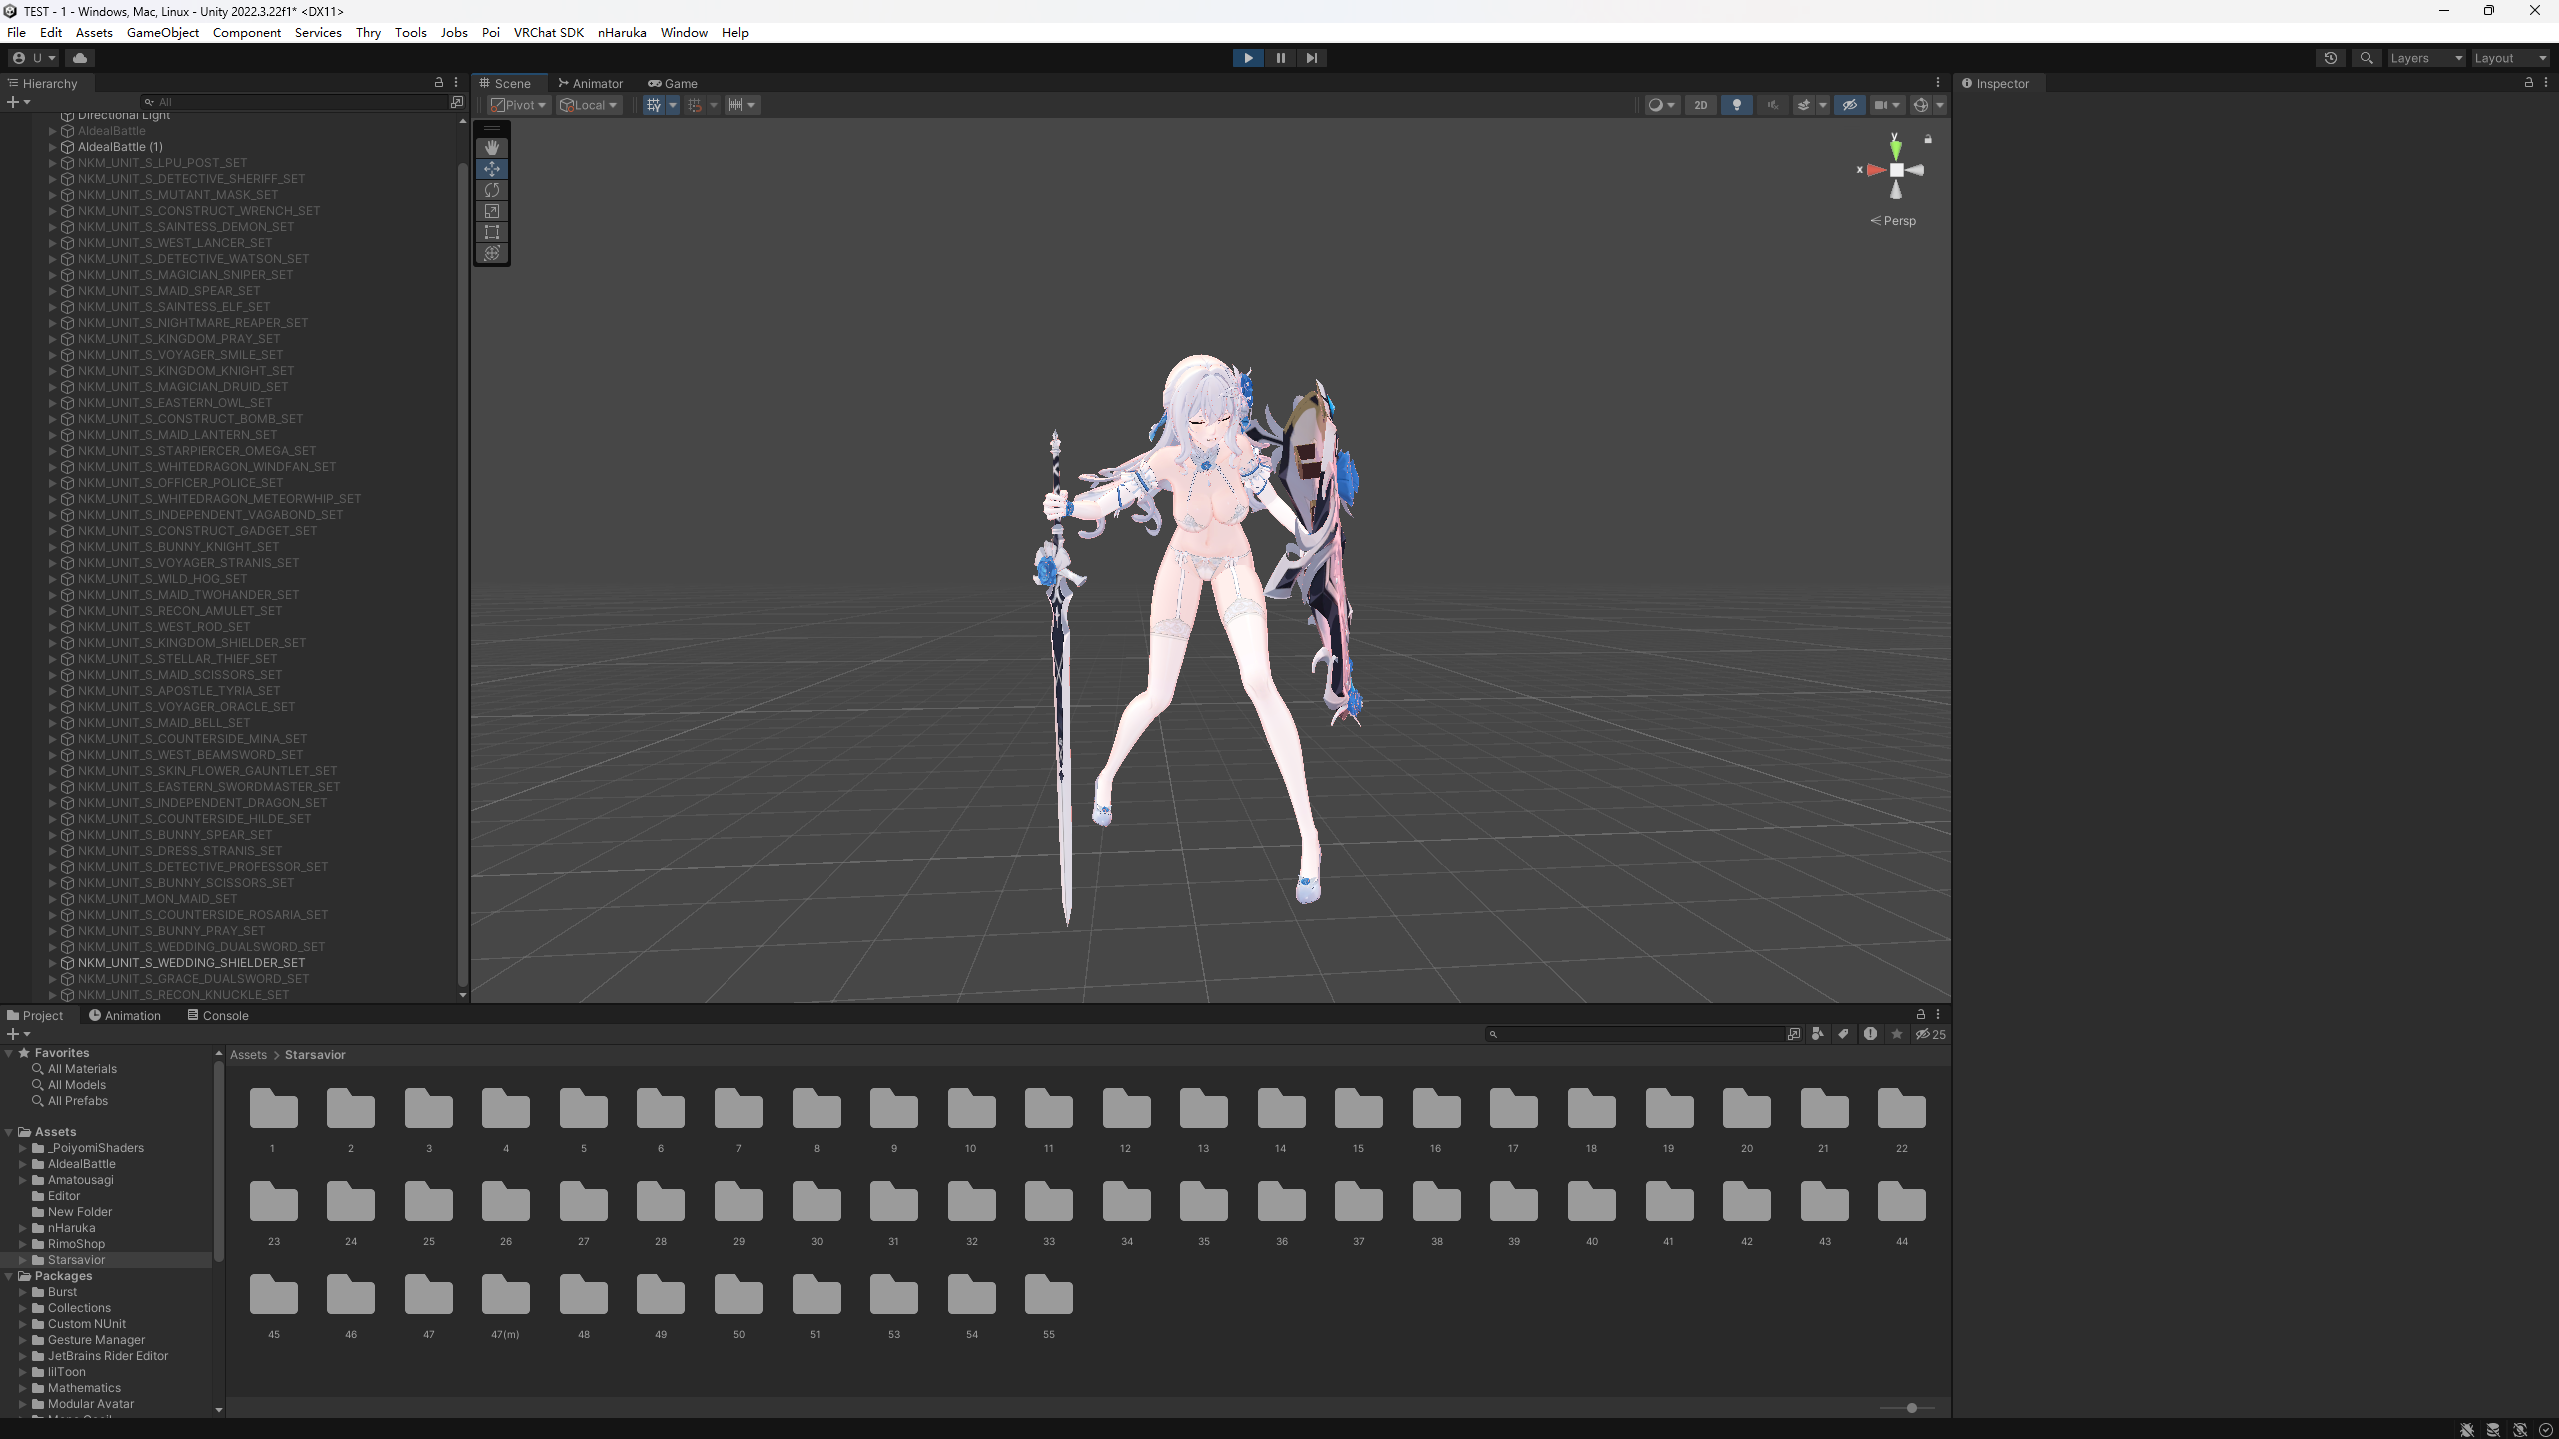Image resolution: width=2559 pixels, height=1439 pixels.
Task: Select the combined Transform tool
Action: tap(491, 253)
